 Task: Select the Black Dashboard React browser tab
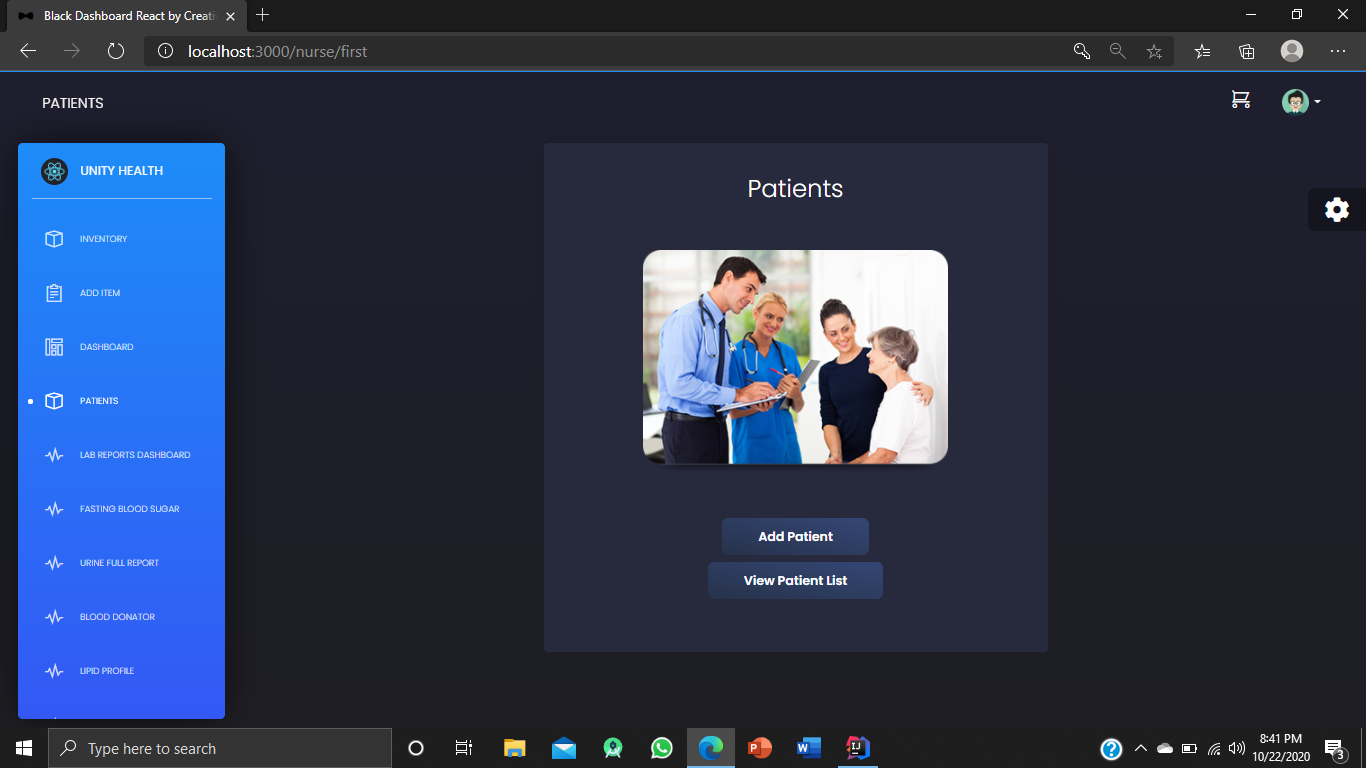pos(127,16)
